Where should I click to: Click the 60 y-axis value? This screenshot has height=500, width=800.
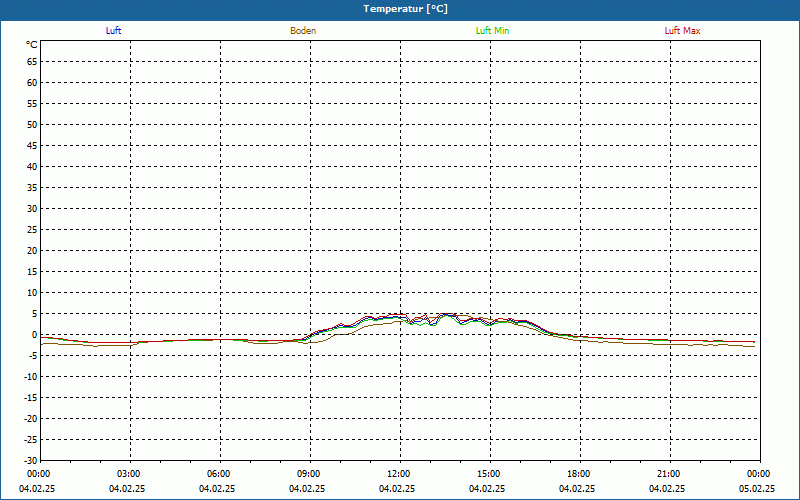point(32,83)
